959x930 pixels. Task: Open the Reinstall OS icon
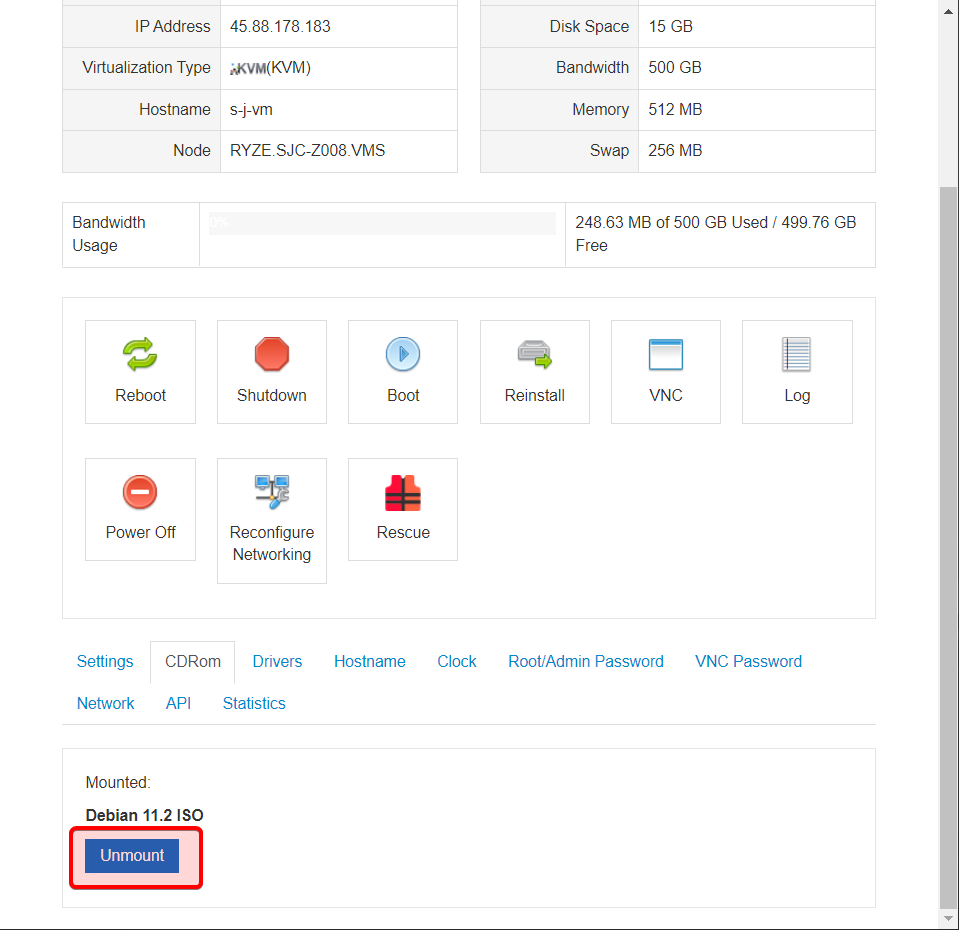pos(534,355)
